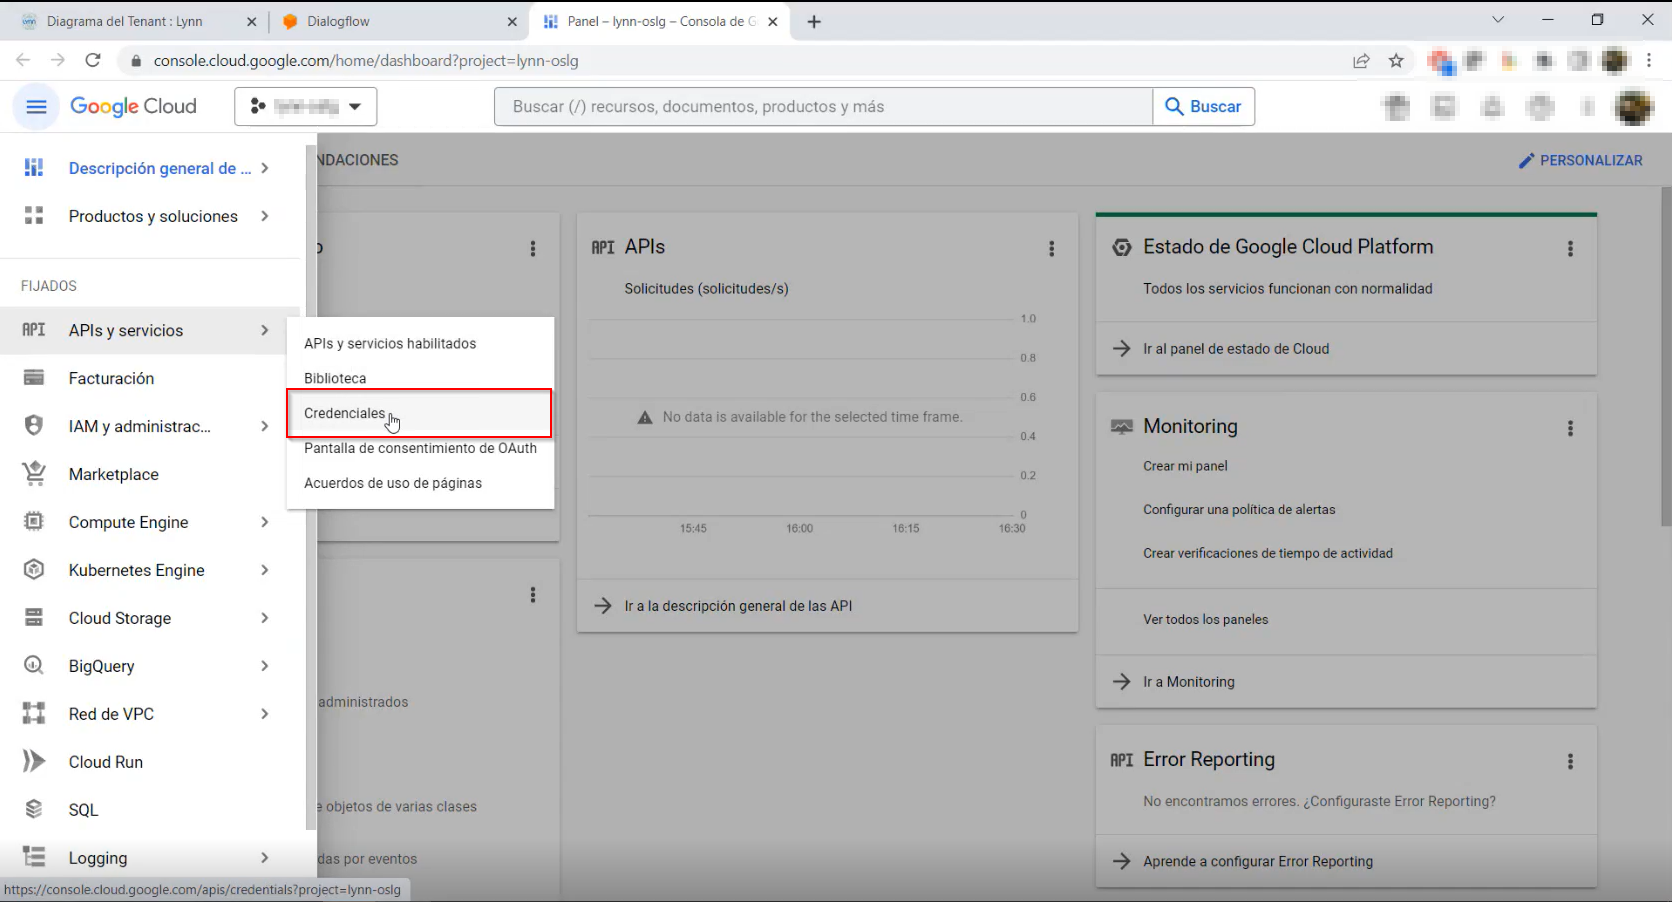
Task: Expand Descripción general submenu chevron
Action: [265, 168]
